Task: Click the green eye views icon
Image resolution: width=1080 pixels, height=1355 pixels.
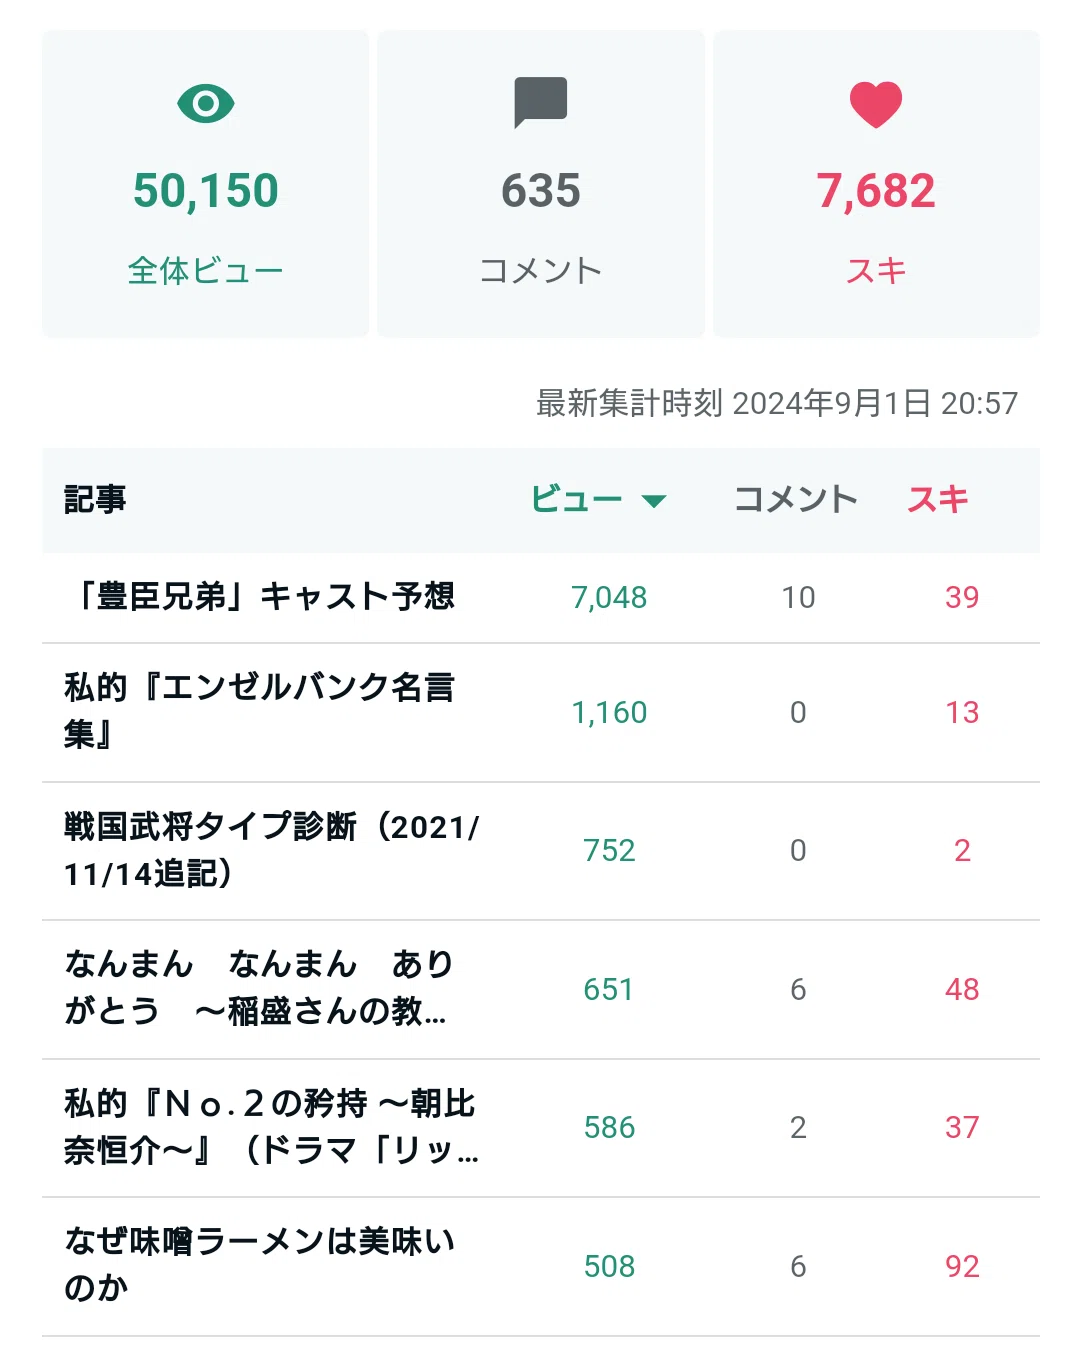Action: pyautogui.click(x=206, y=104)
